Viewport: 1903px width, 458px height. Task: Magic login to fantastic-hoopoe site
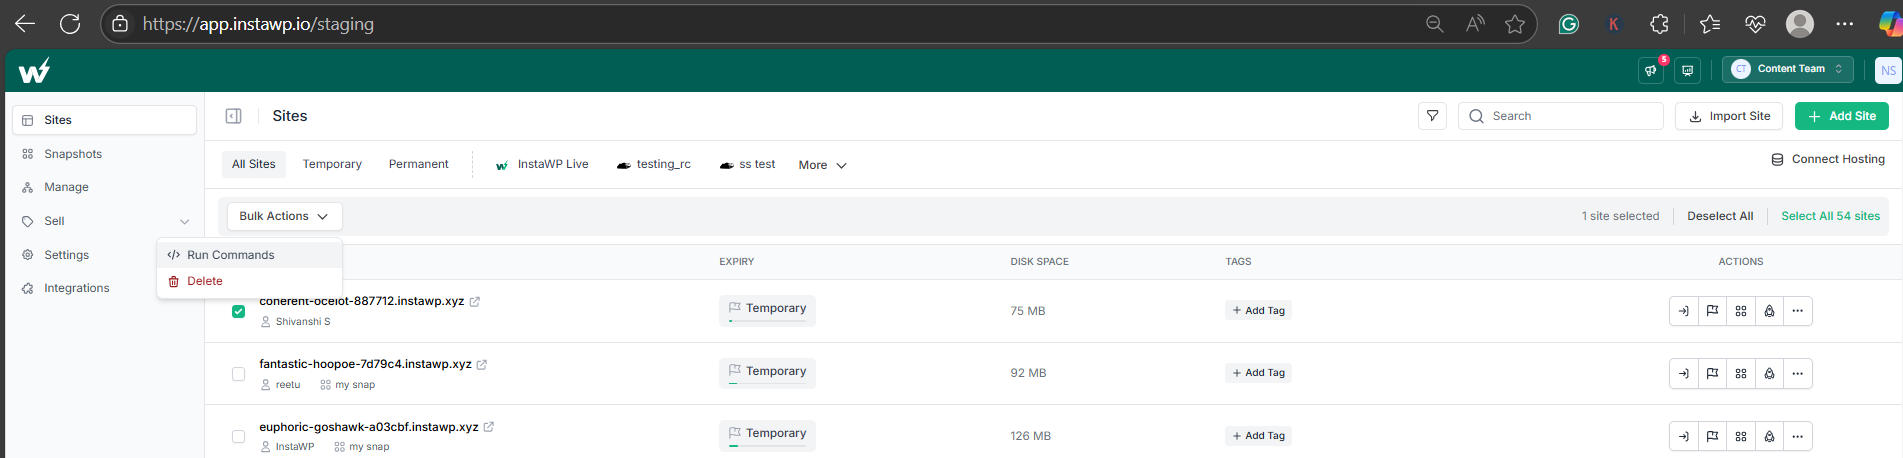pyautogui.click(x=1684, y=373)
